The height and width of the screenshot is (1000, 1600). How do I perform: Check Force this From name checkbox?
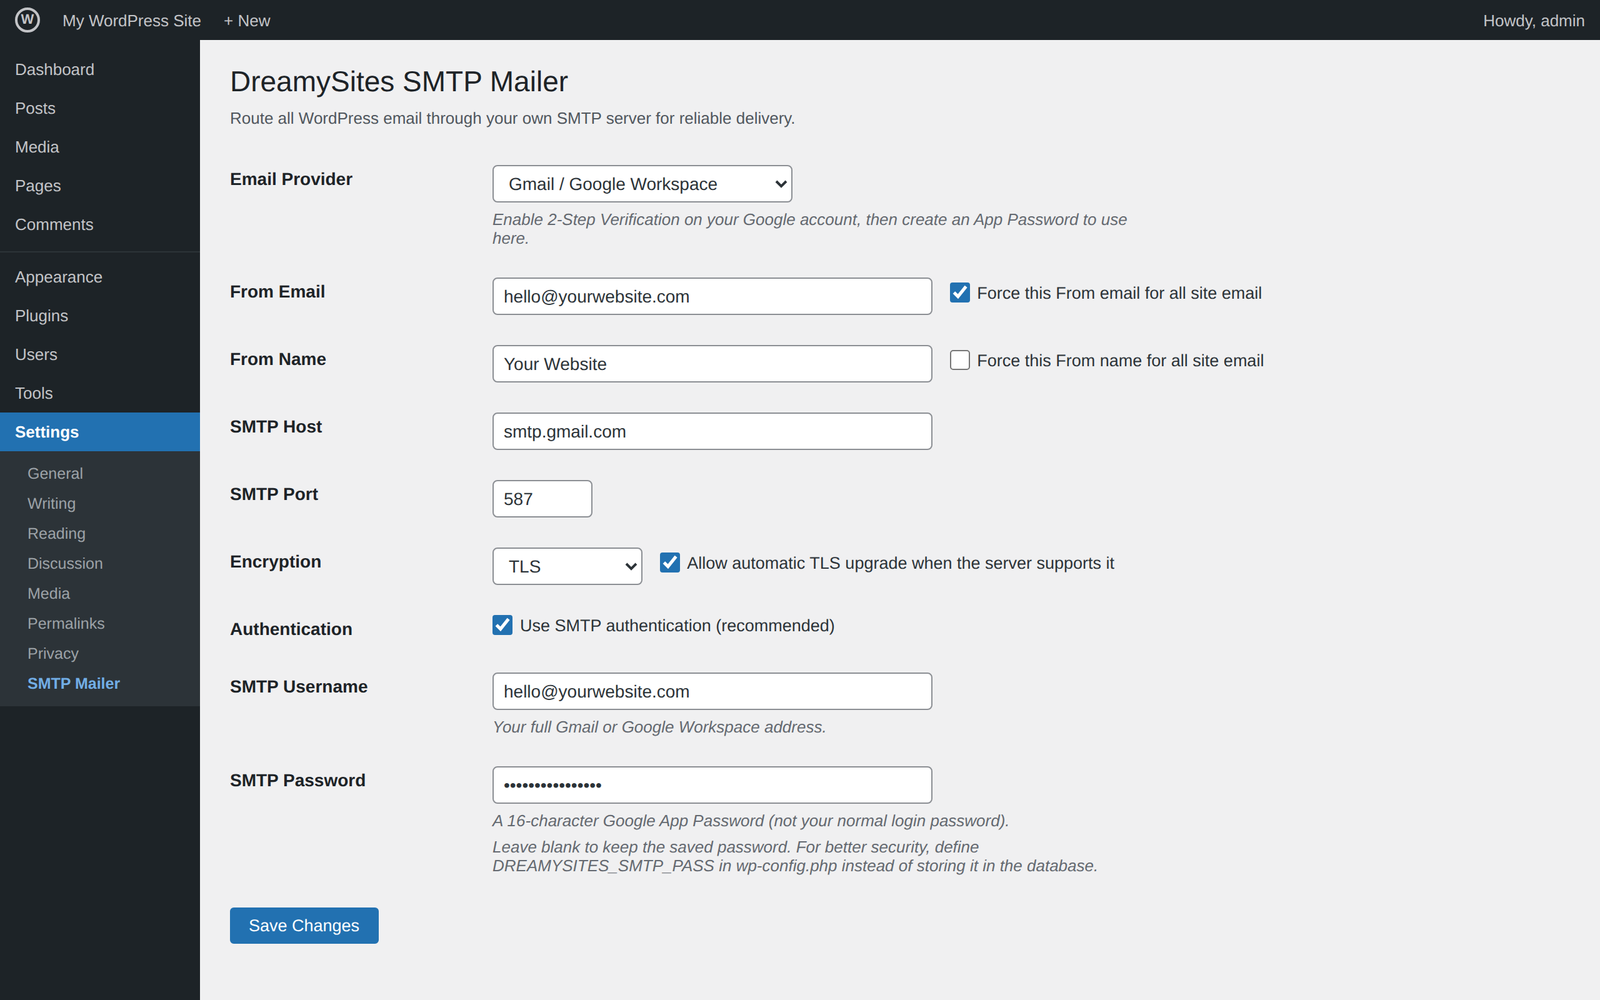960,360
